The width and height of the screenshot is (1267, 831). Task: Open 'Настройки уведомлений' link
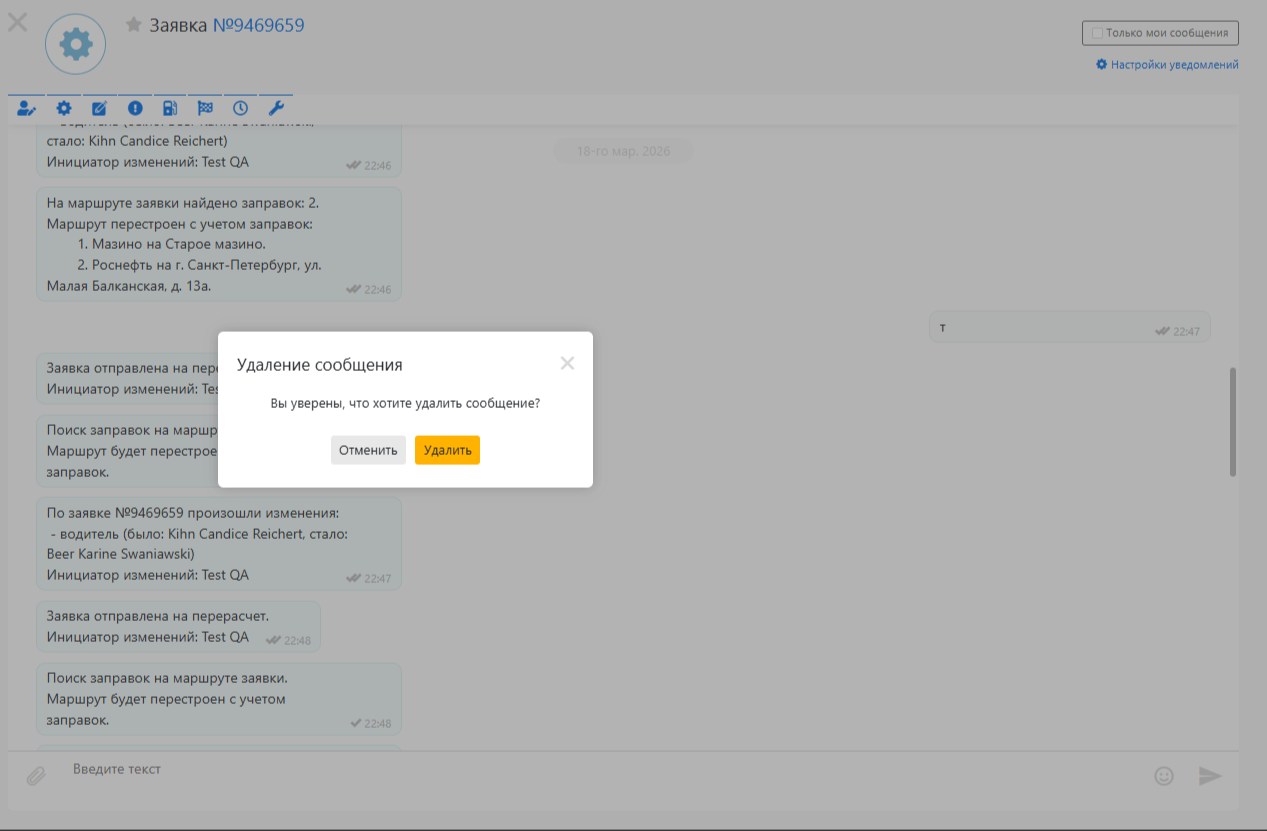coord(1167,65)
